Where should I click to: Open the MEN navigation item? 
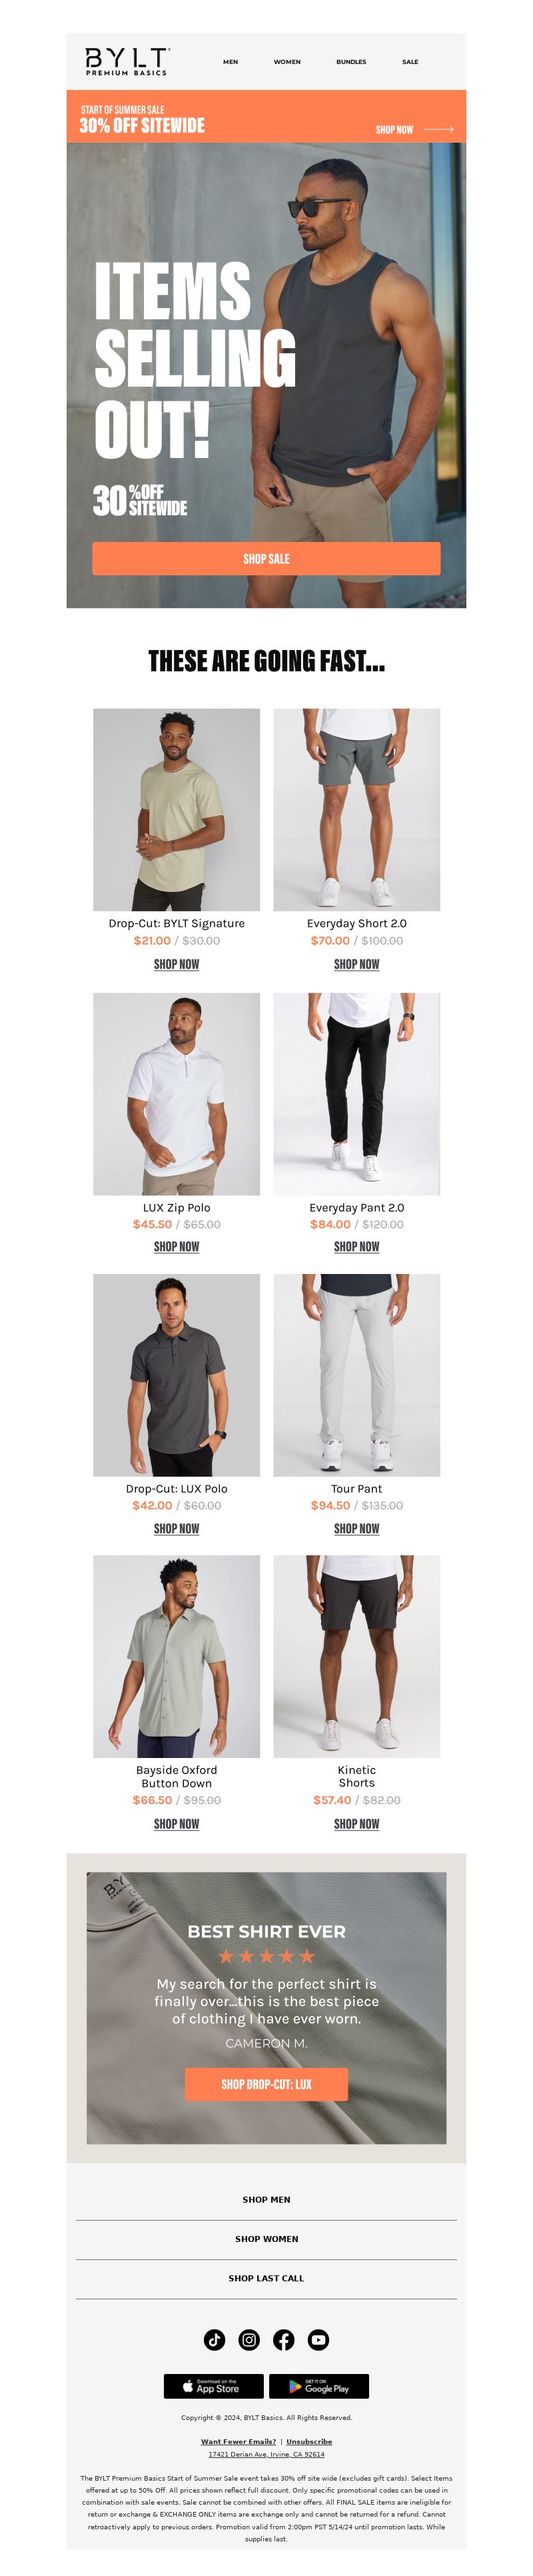[231, 62]
